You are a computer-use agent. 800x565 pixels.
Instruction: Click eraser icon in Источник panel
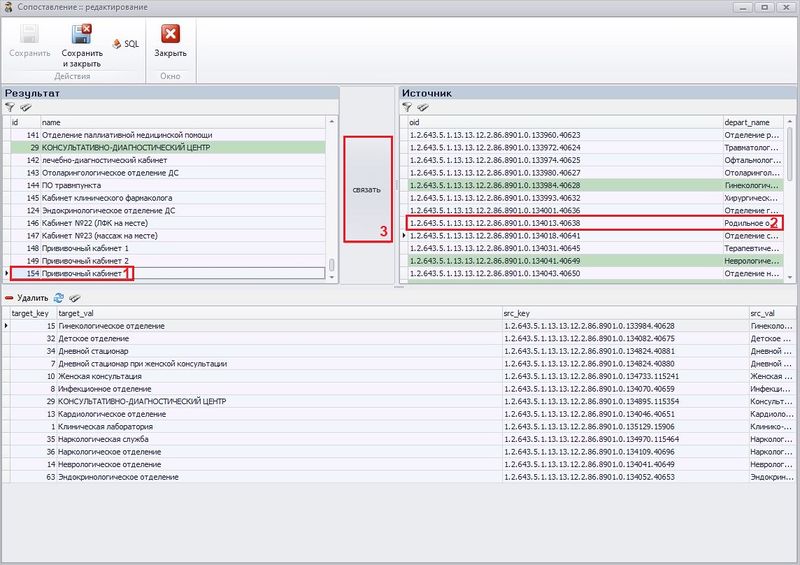424,106
